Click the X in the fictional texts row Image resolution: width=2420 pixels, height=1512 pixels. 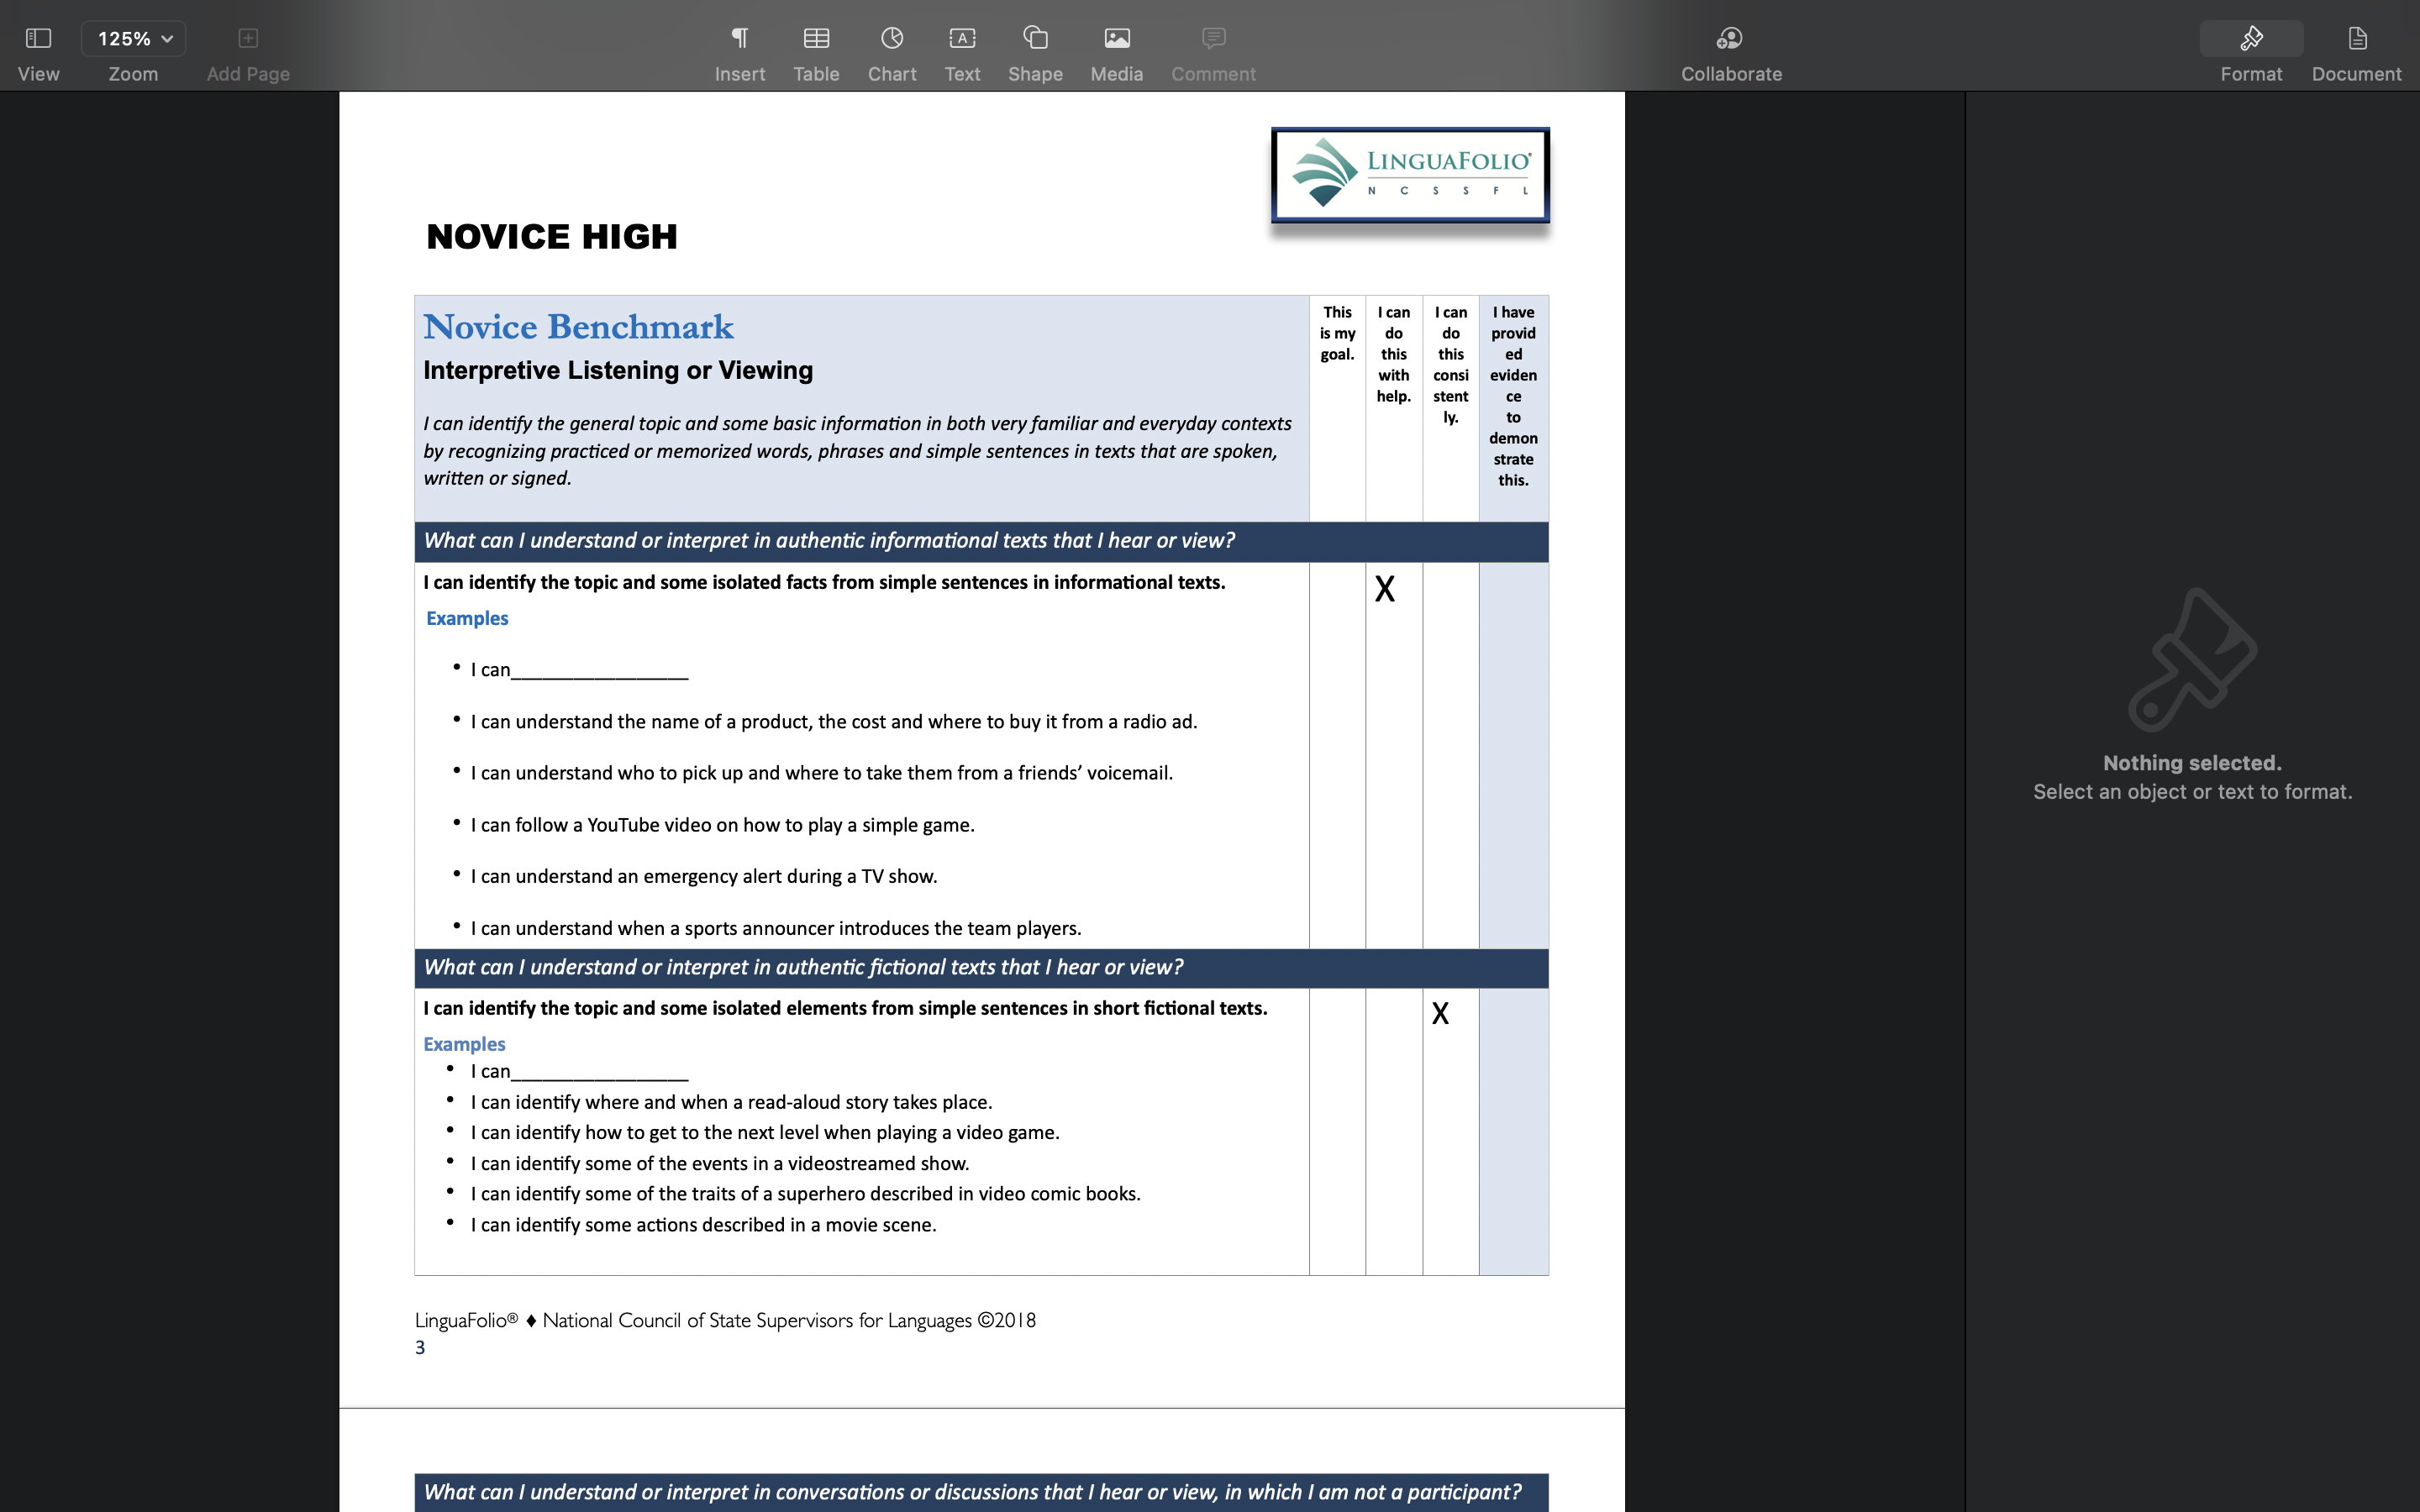click(1440, 1014)
